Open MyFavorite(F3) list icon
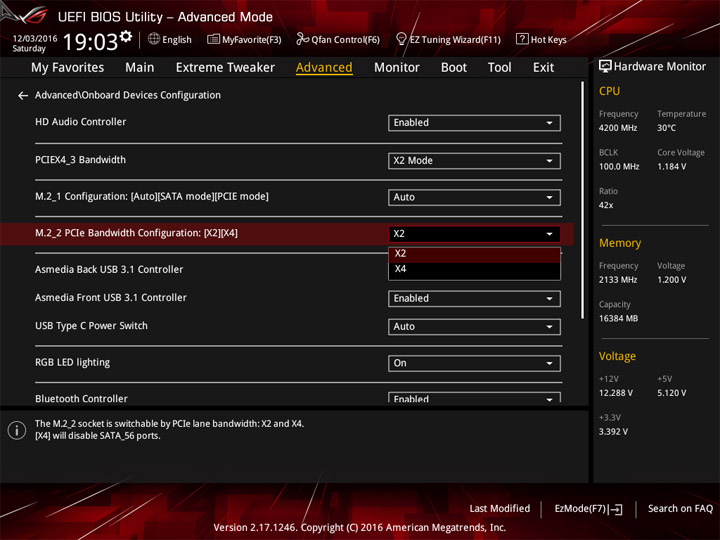The image size is (720, 540). click(x=213, y=39)
